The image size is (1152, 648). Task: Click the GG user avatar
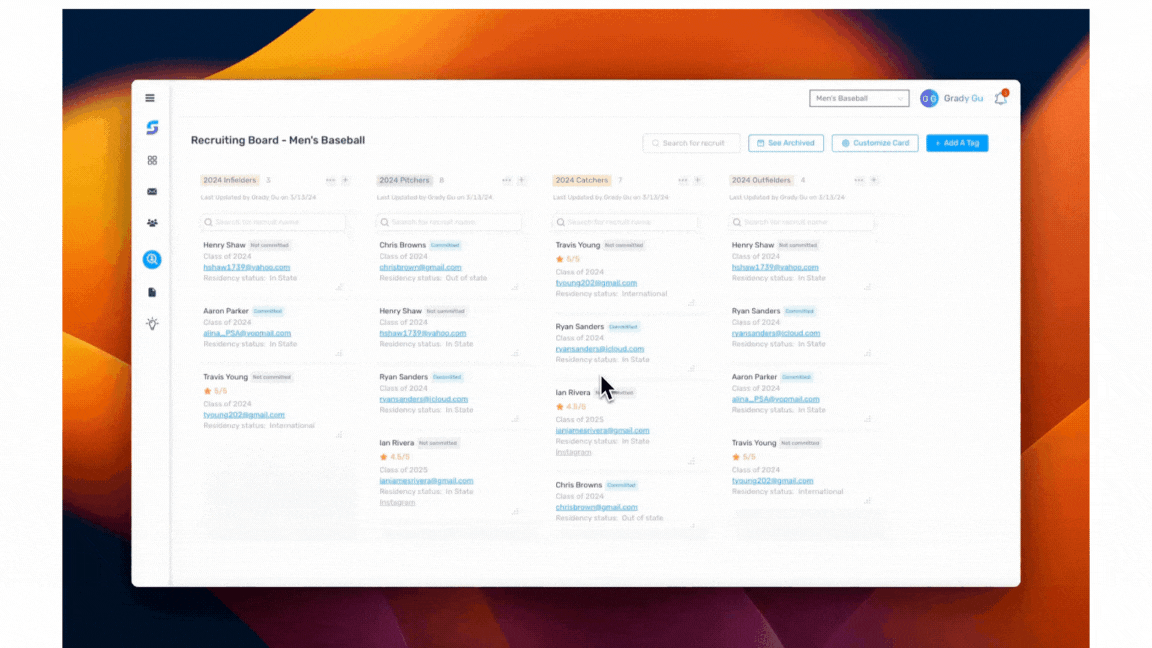click(x=929, y=98)
